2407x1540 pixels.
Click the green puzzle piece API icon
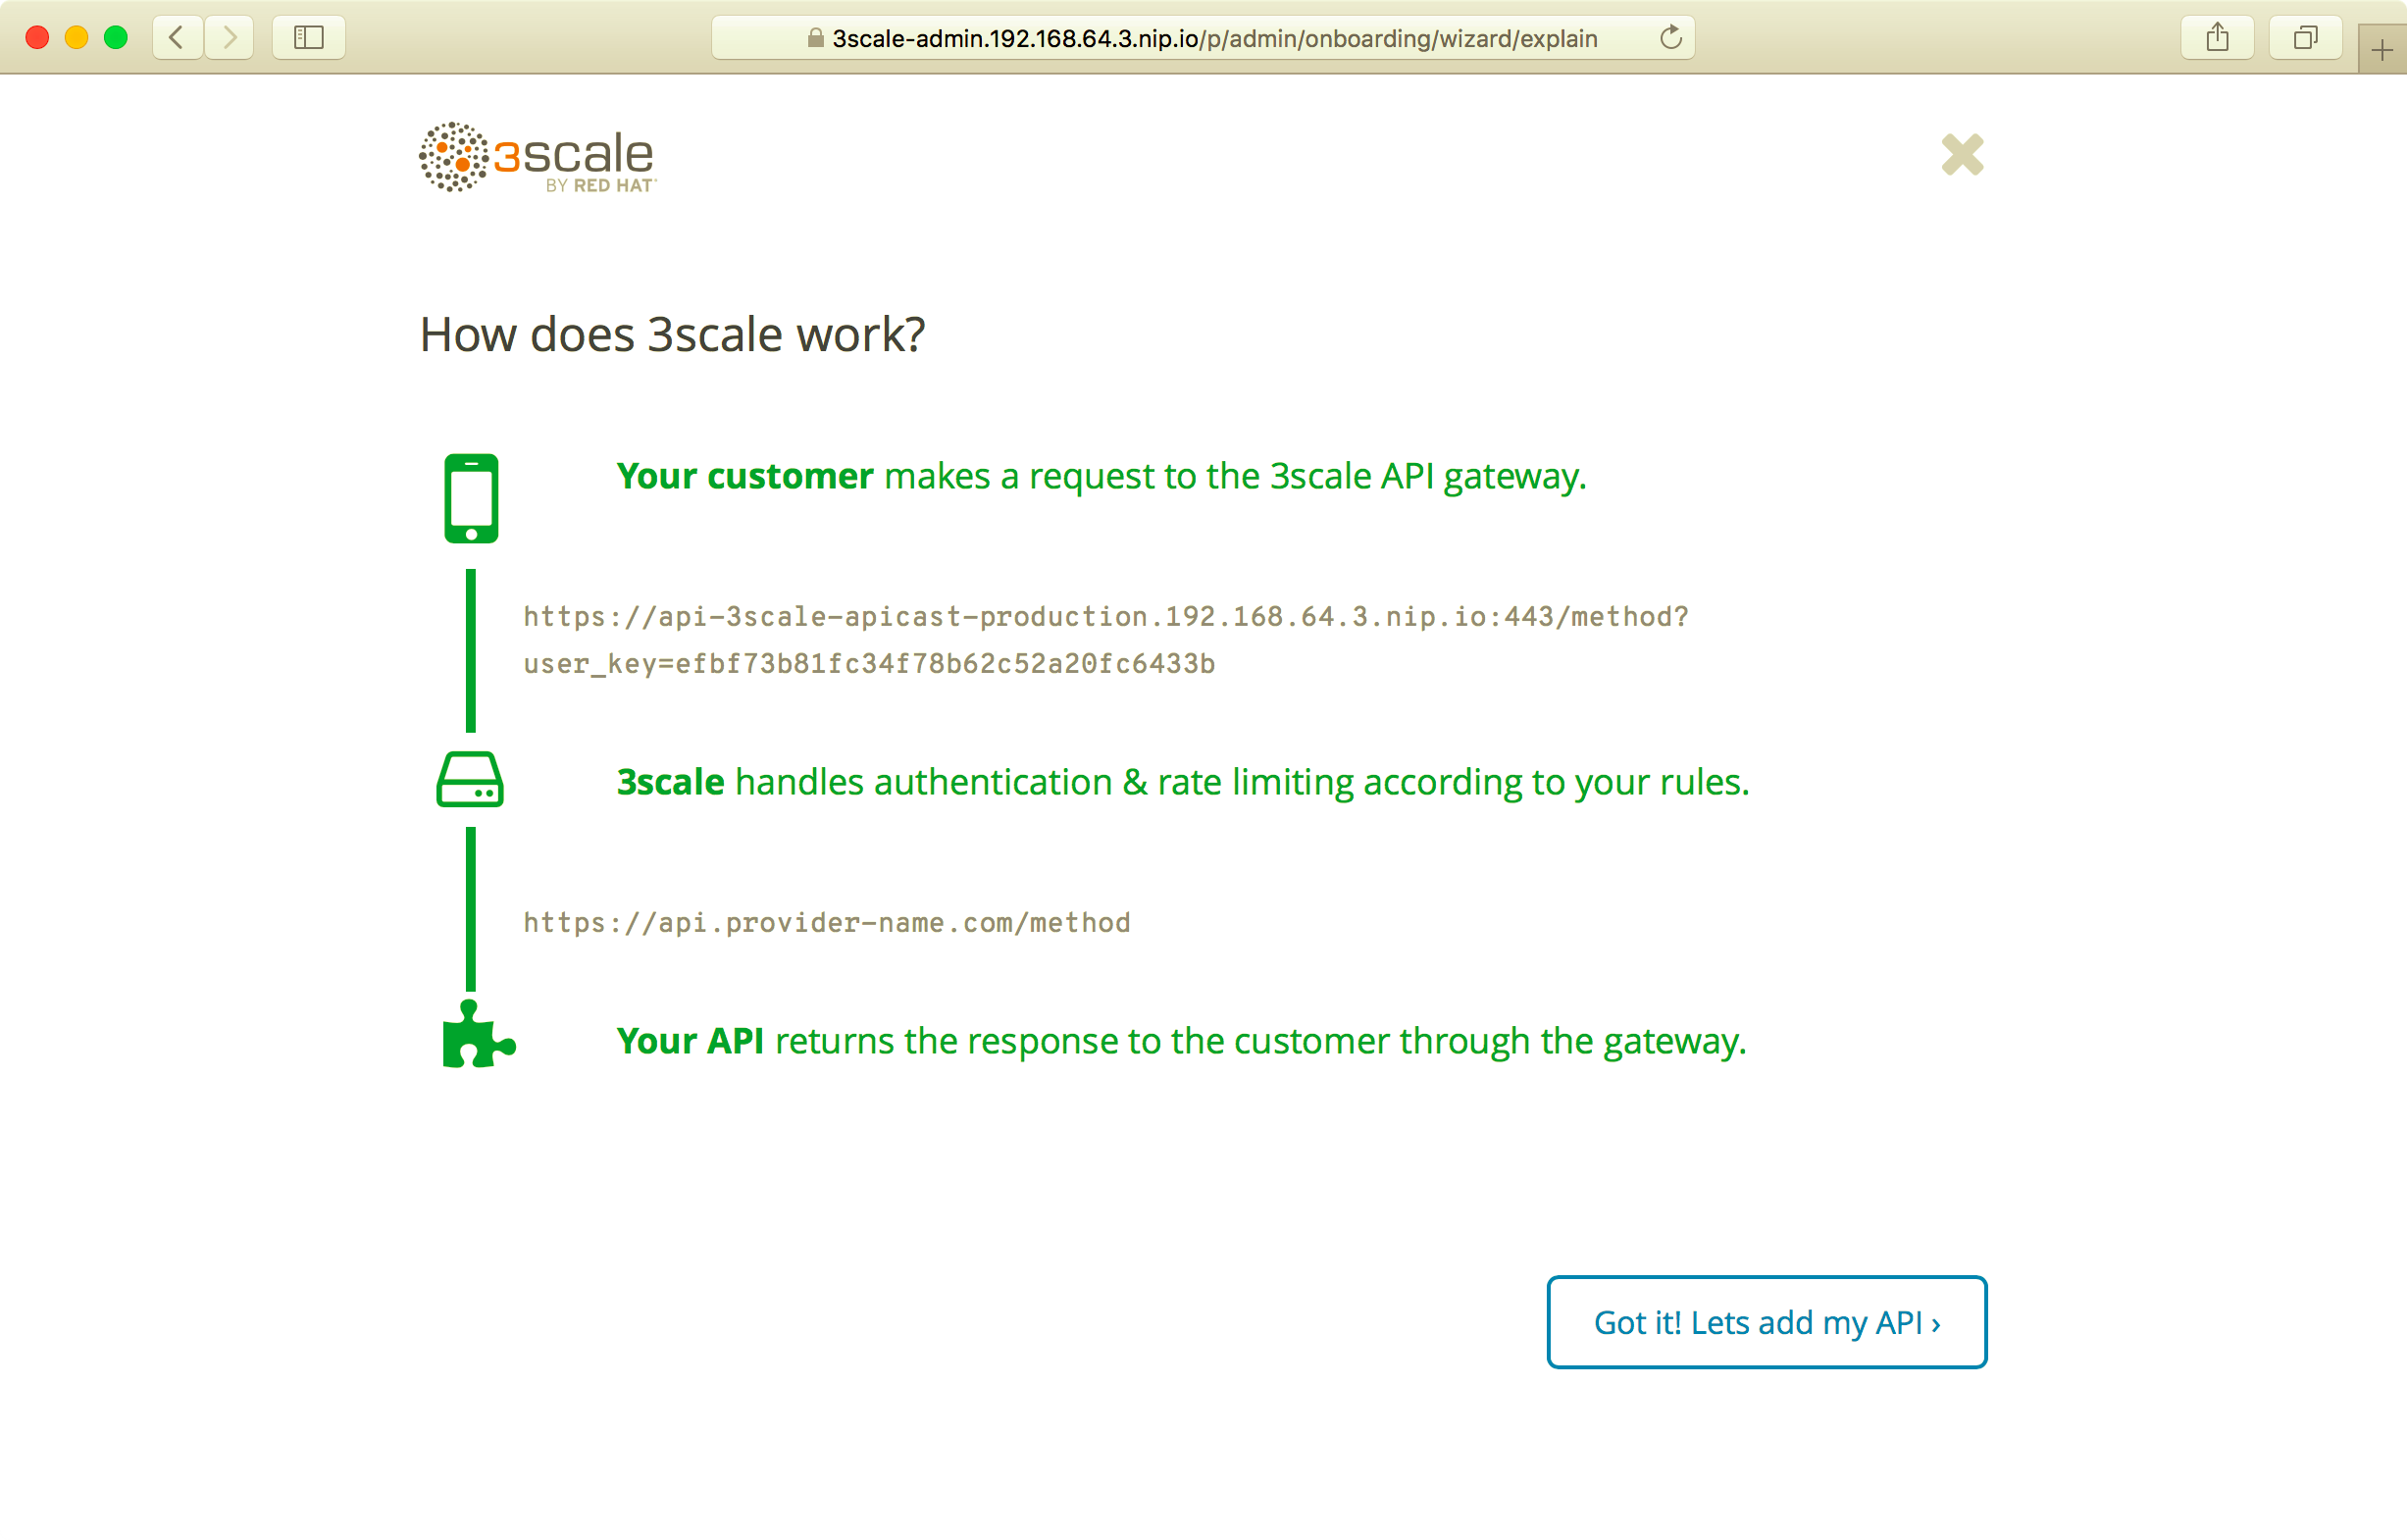click(478, 1034)
